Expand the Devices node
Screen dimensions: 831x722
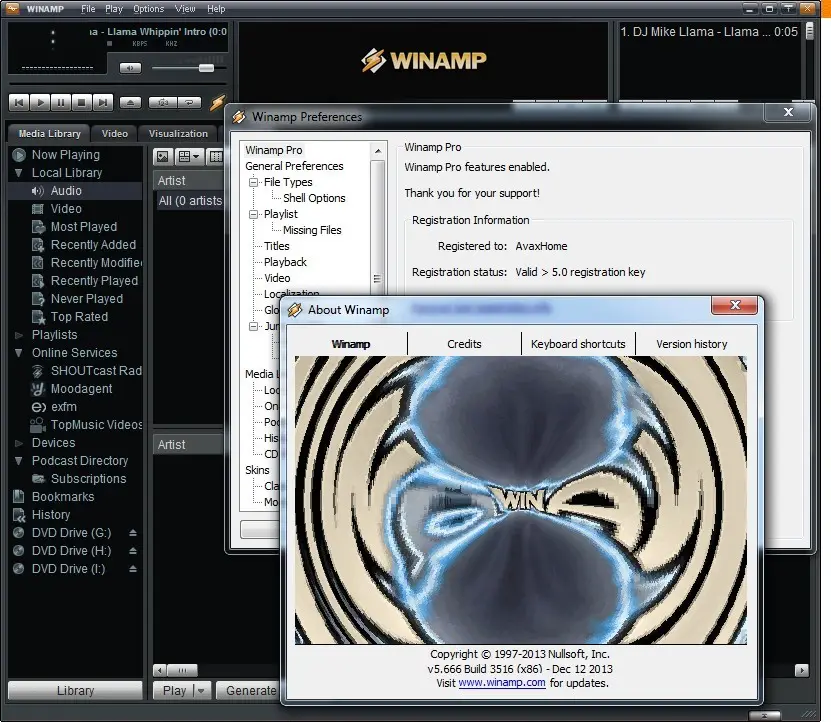pos(19,443)
